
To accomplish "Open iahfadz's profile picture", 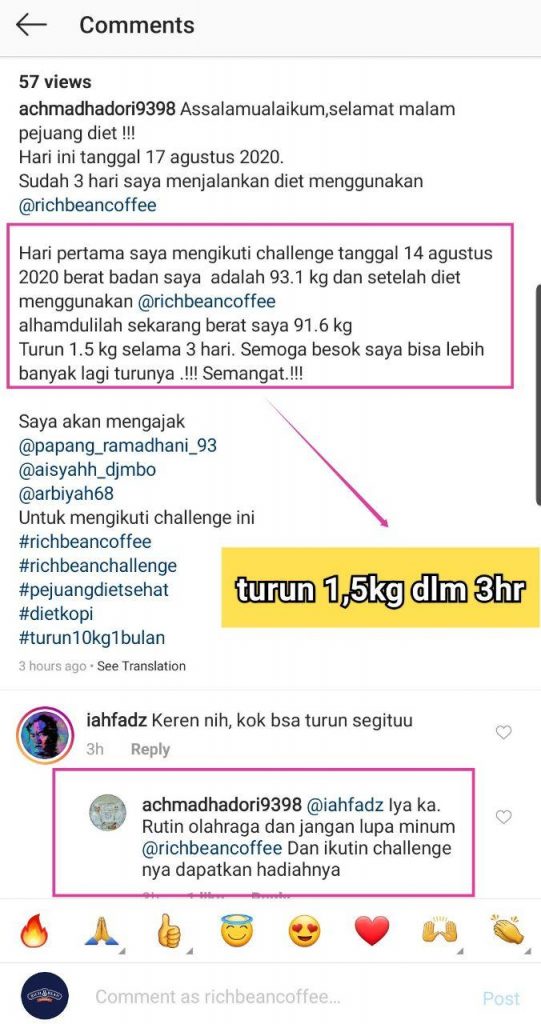I will tap(46, 735).
